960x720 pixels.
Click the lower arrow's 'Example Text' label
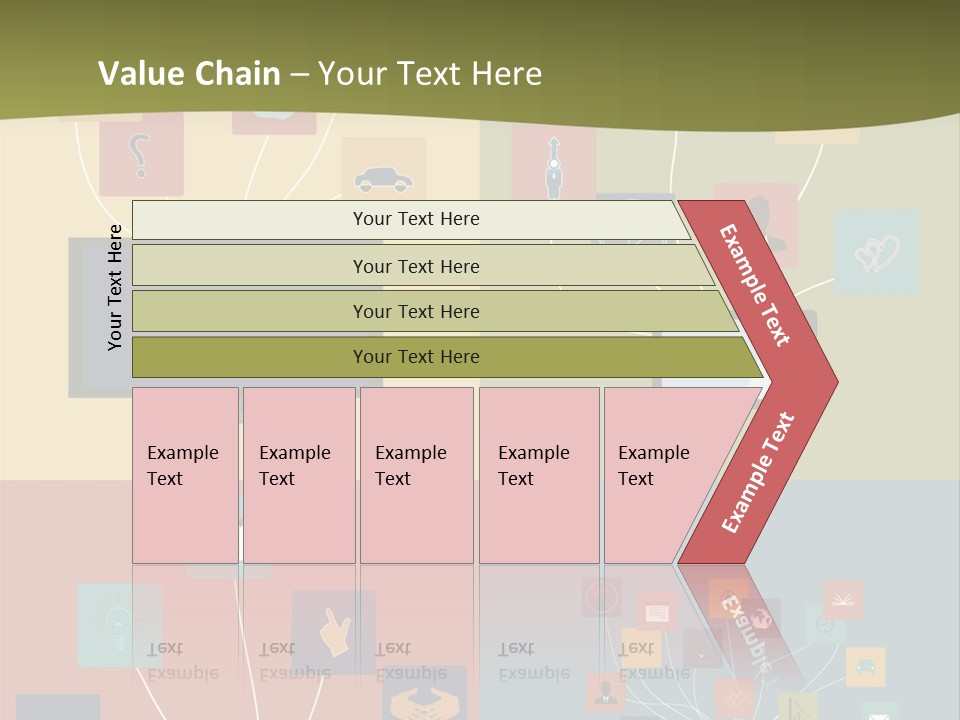pos(758,473)
